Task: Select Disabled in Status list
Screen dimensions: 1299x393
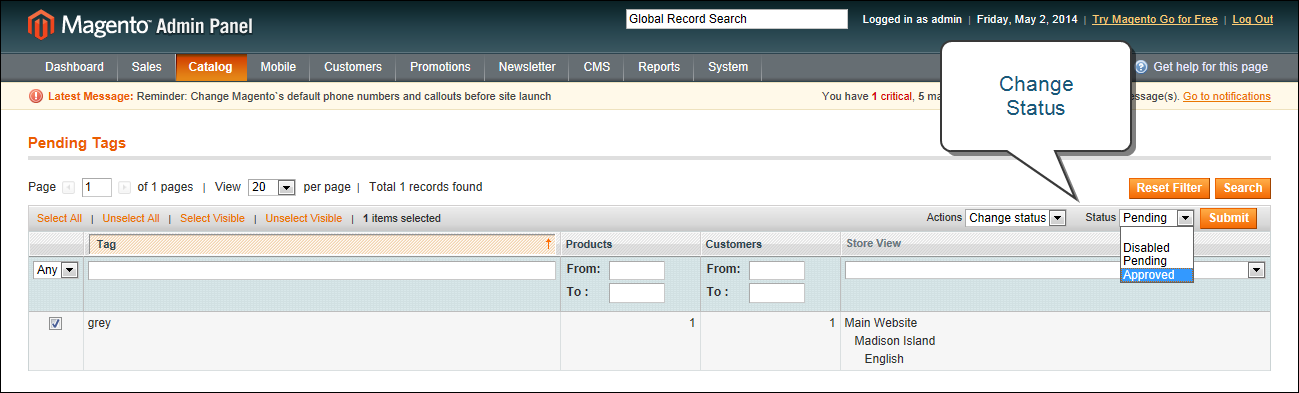Action: pos(1157,248)
